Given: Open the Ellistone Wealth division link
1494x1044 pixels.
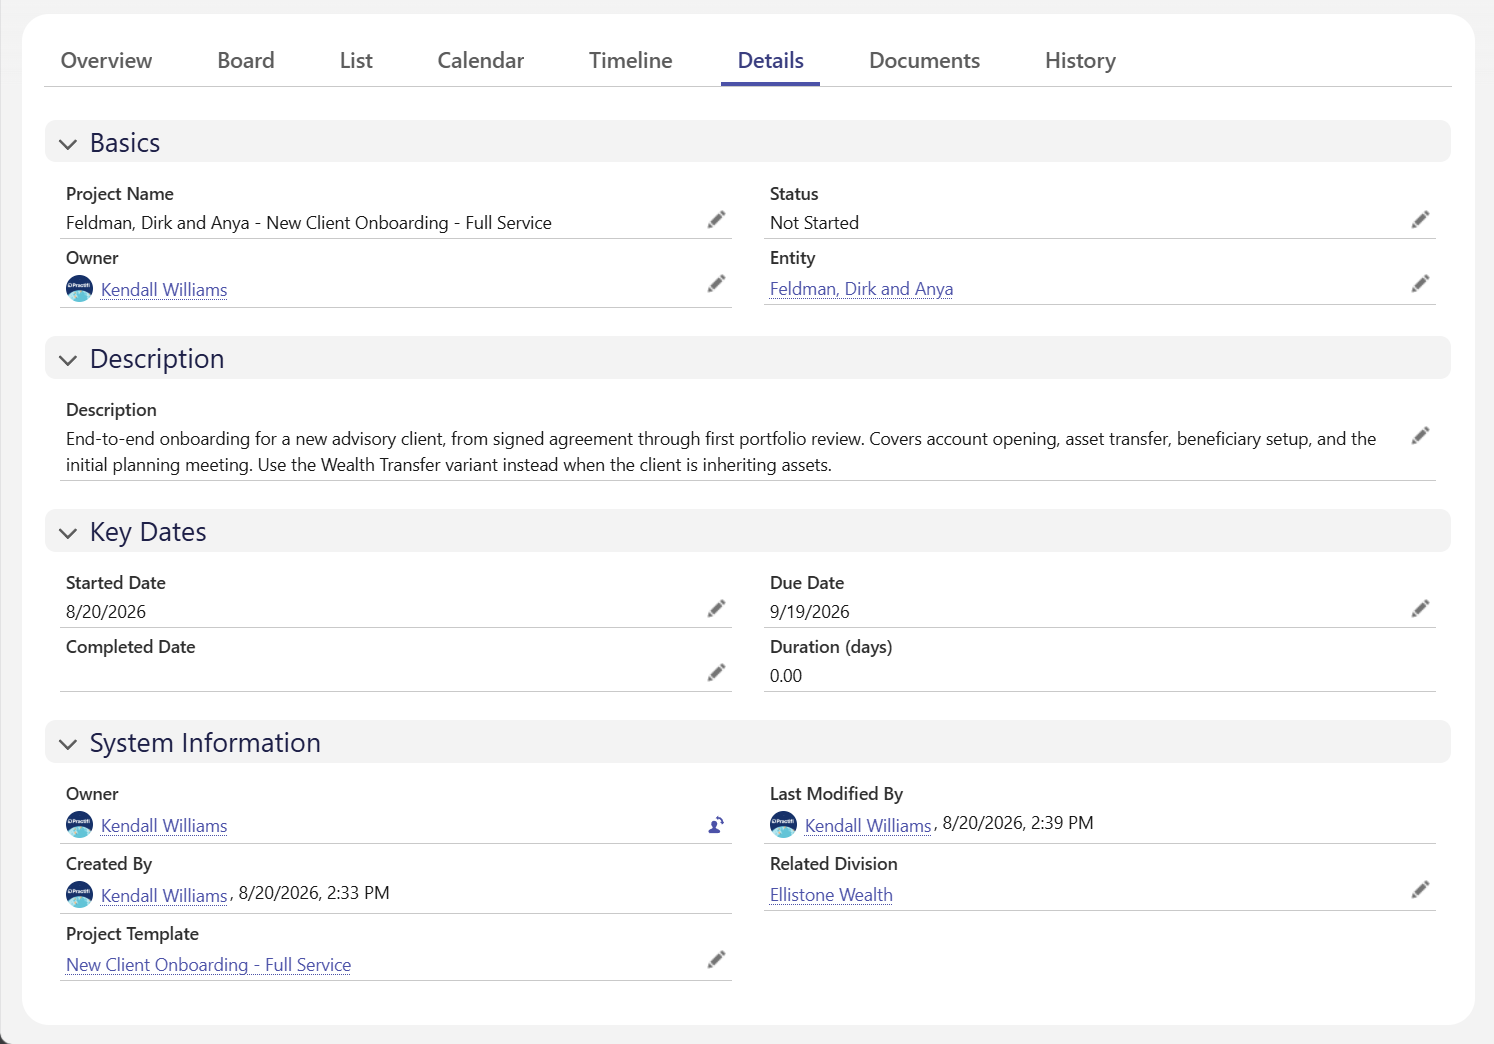Looking at the screenshot, I should point(831,895).
